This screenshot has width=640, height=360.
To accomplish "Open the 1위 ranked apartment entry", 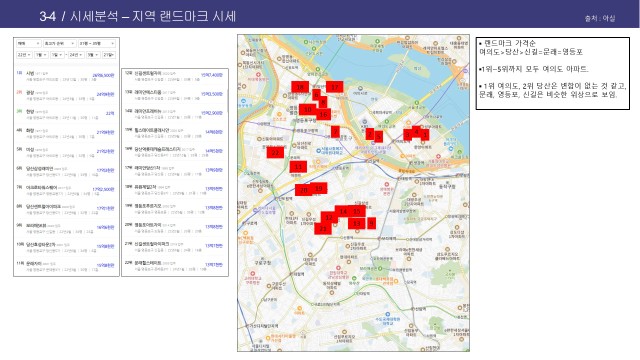I will tap(66, 76).
